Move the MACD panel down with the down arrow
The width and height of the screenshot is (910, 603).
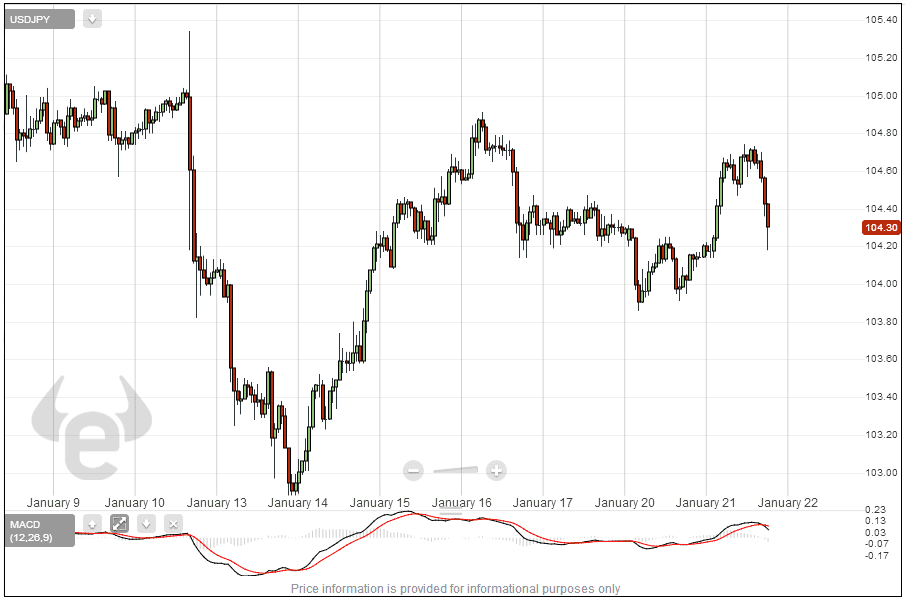point(147,524)
